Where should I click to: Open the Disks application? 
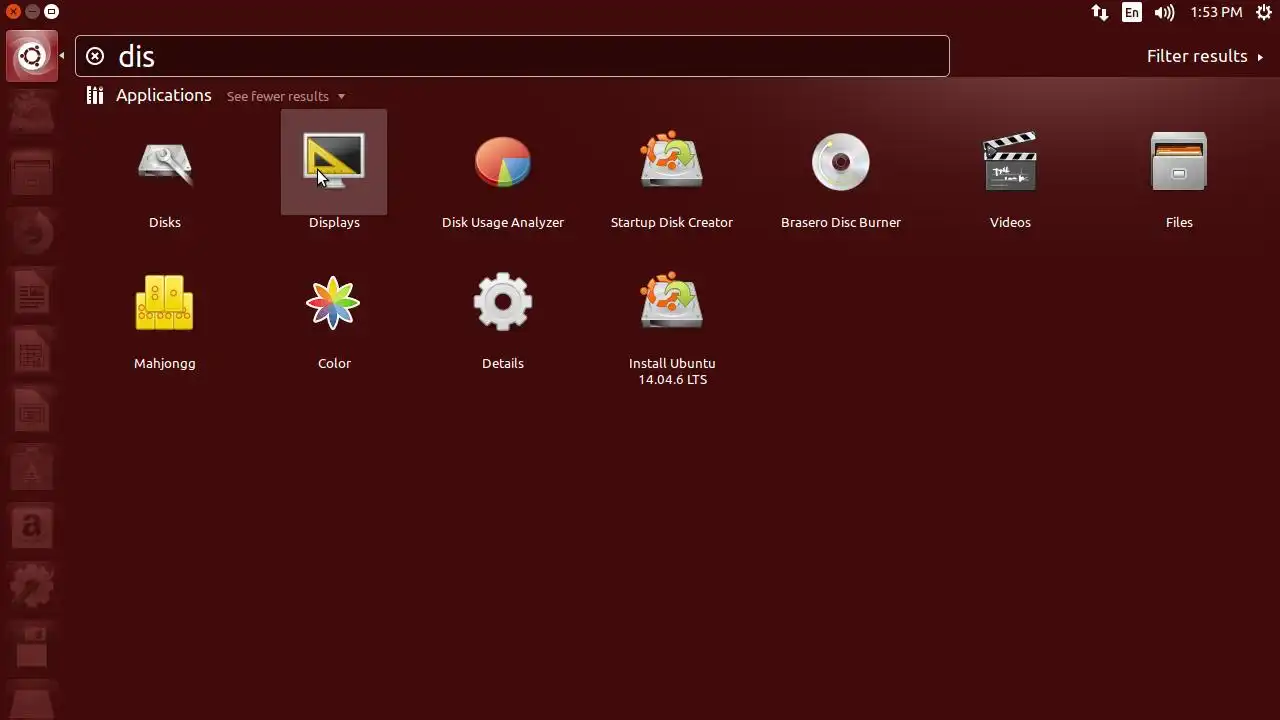pos(165,162)
